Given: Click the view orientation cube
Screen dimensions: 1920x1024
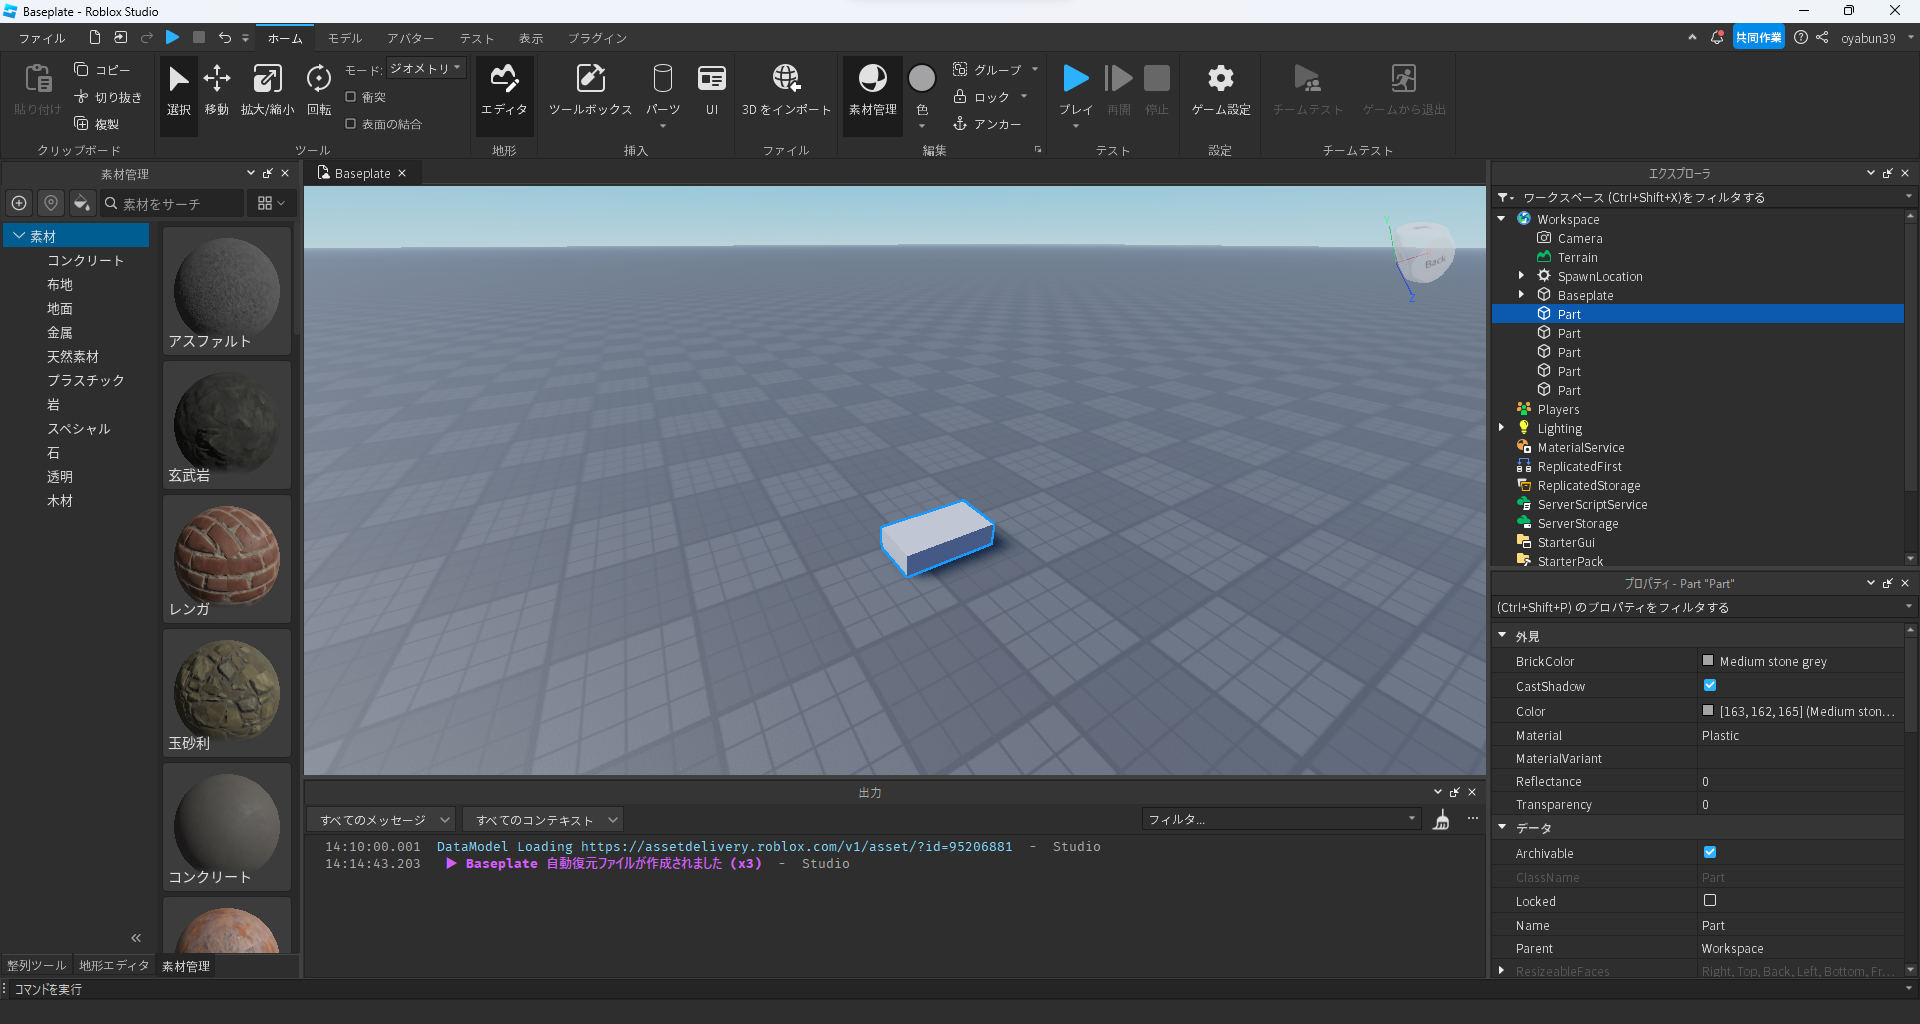Looking at the screenshot, I should pos(1423,251).
